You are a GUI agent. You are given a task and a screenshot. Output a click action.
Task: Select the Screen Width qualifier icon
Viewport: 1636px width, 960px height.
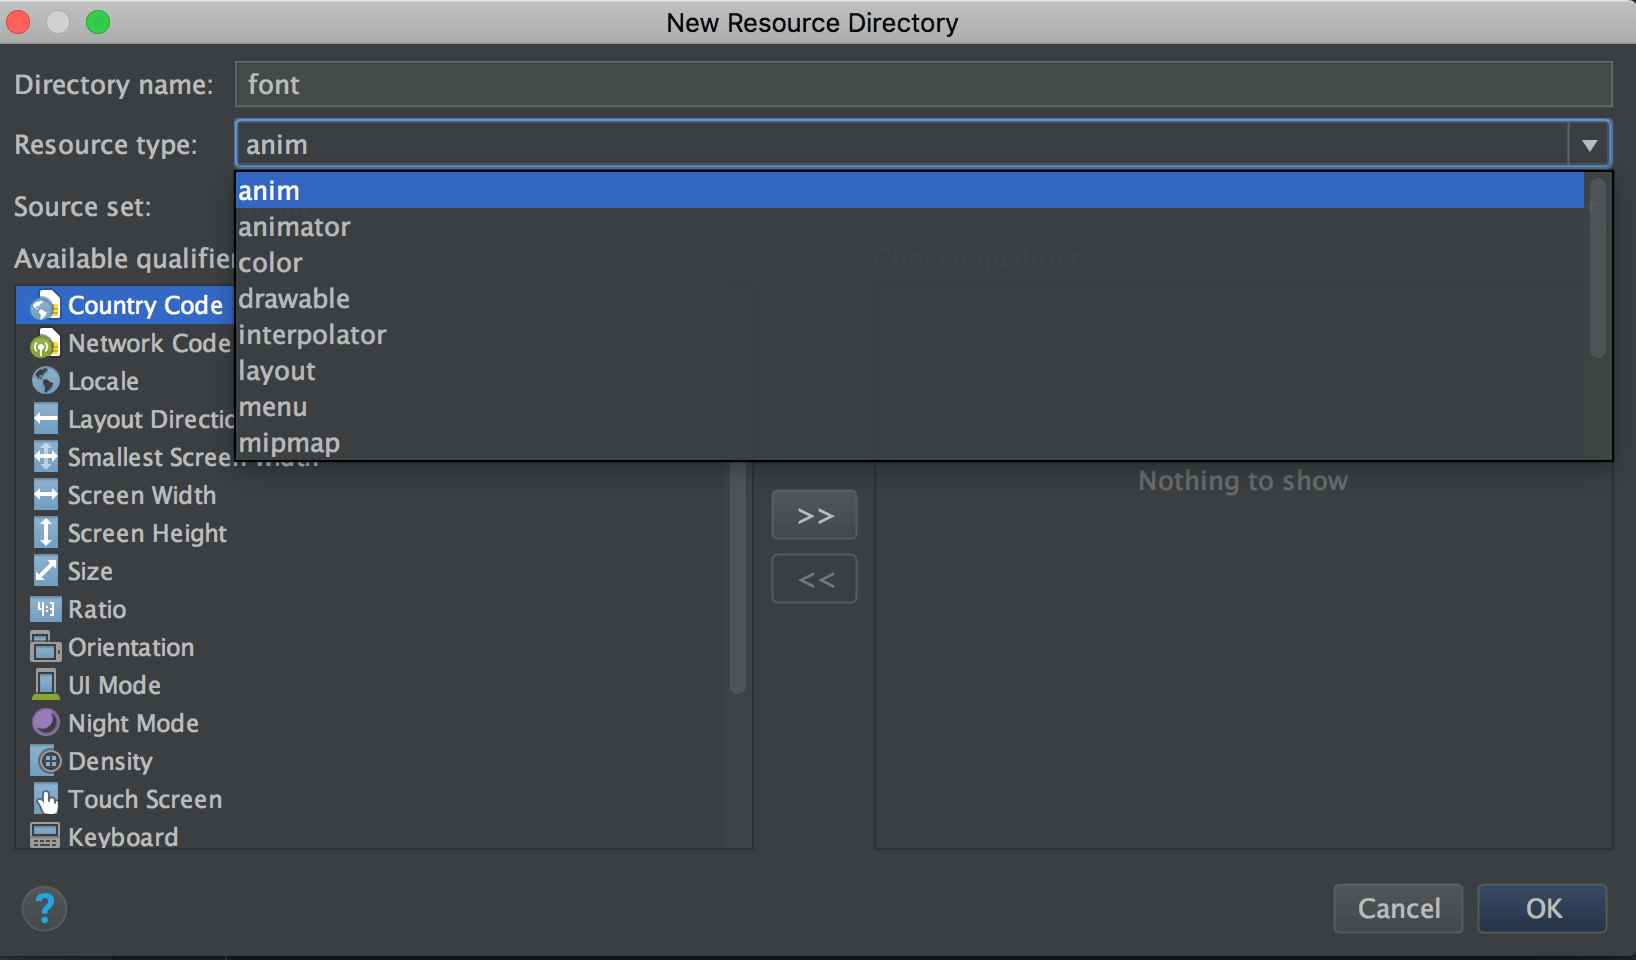(x=45, y=495)
